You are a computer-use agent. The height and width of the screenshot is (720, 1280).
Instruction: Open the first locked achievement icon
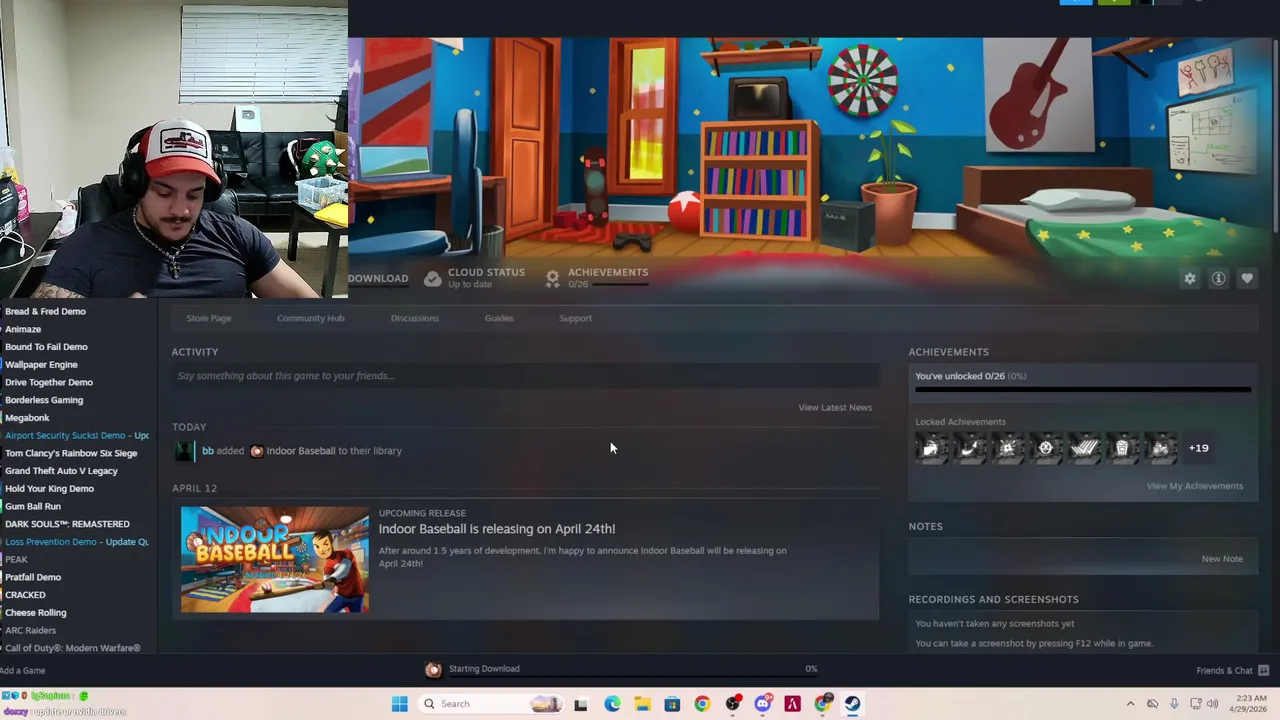tap(931, 448)
